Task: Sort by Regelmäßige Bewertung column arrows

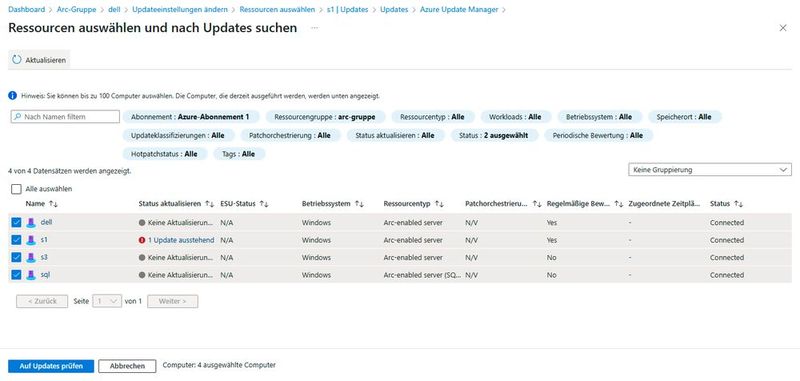Action: tap(618, 204)
